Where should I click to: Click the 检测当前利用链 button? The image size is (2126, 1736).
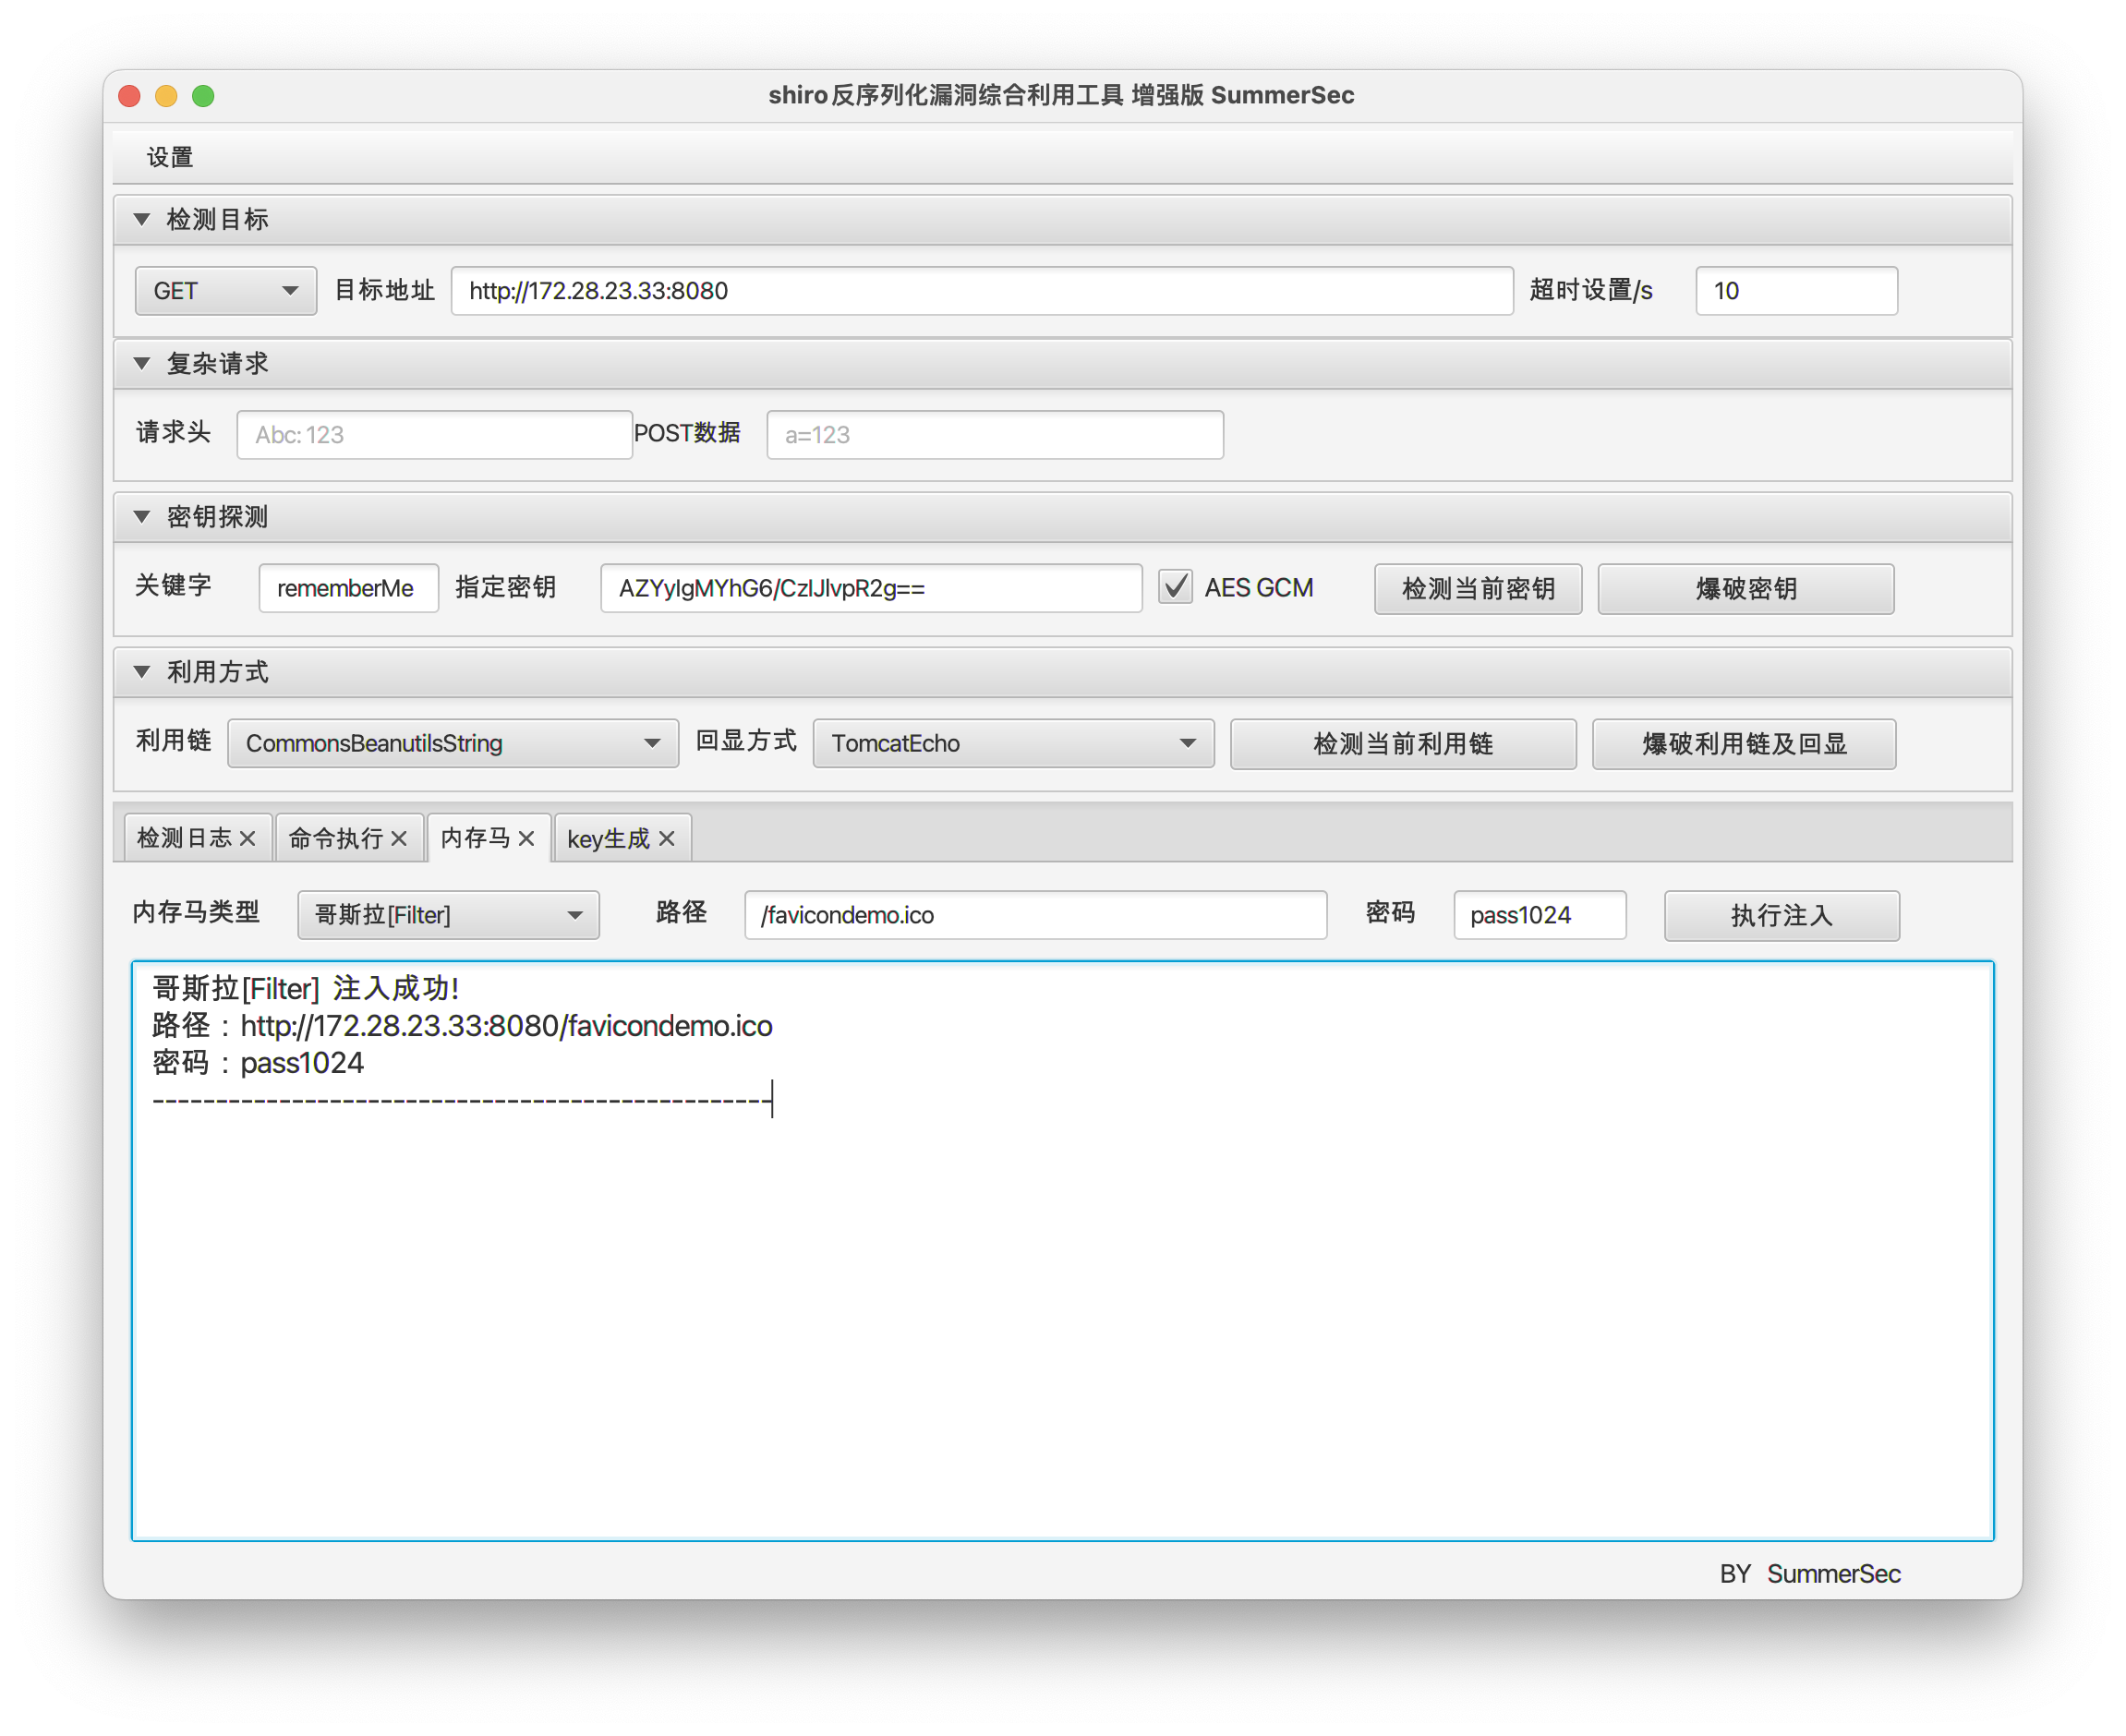pyautogui.click(x=1402, y=743)
